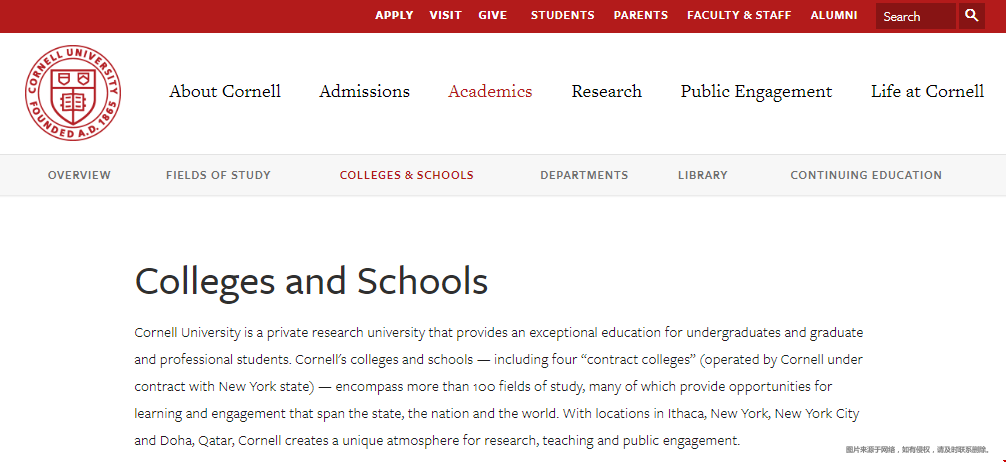Go to the Students page

pyautogui.click(x=563, y=15)
